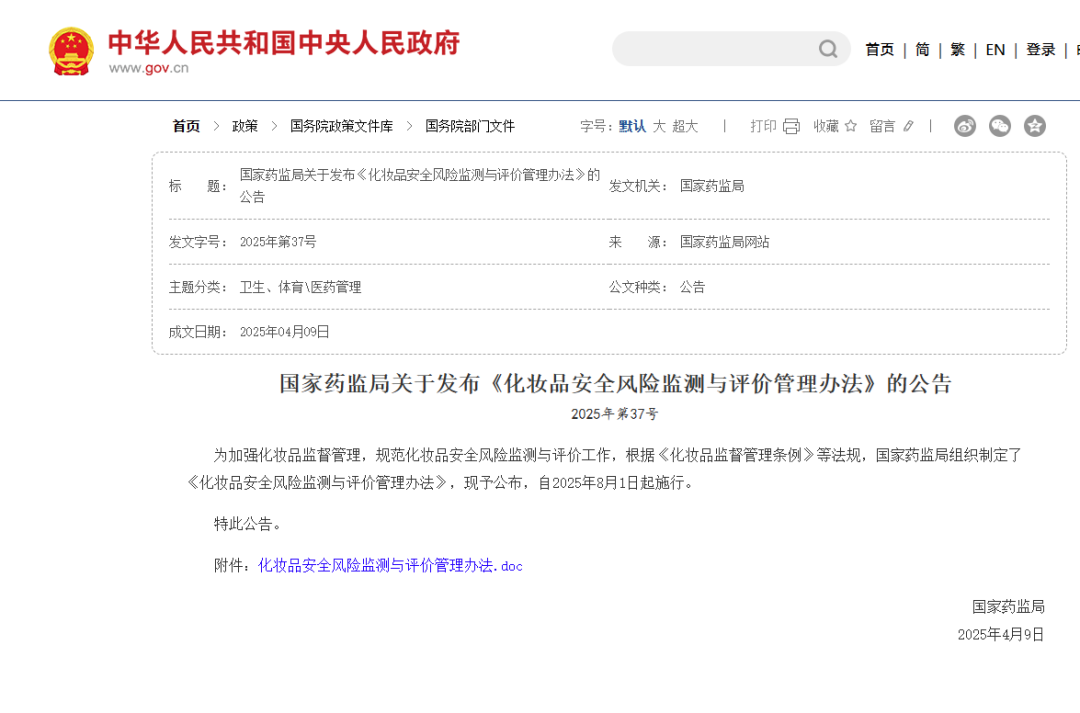Click issuing agency value 国家药监局
This screenshot has width=1080, height=713.
coord(712,186)
